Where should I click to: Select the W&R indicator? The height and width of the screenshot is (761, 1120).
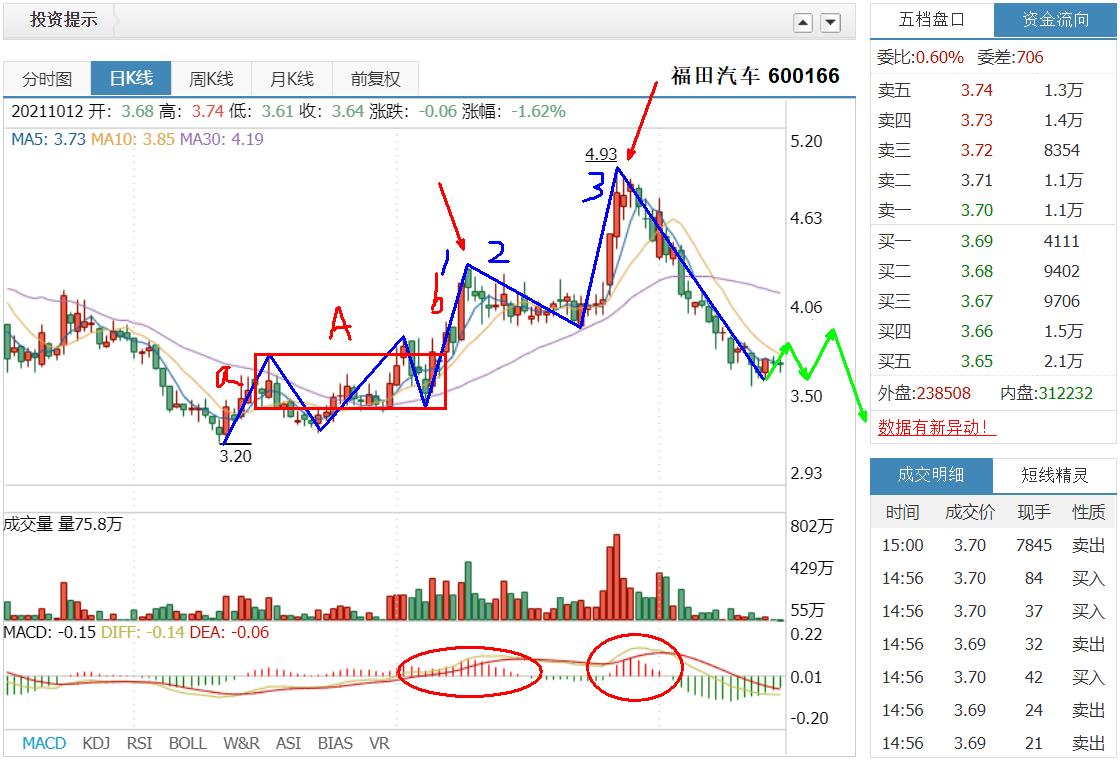click(x=241, y=743)
